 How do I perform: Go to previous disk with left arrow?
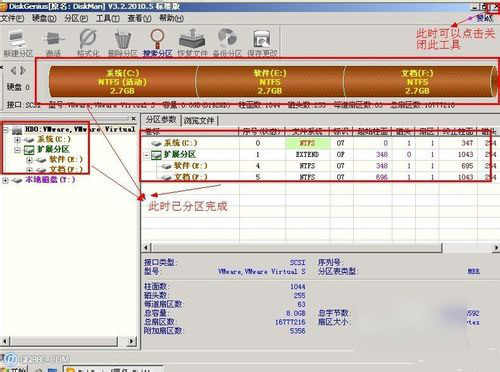[x=13, y=70]
